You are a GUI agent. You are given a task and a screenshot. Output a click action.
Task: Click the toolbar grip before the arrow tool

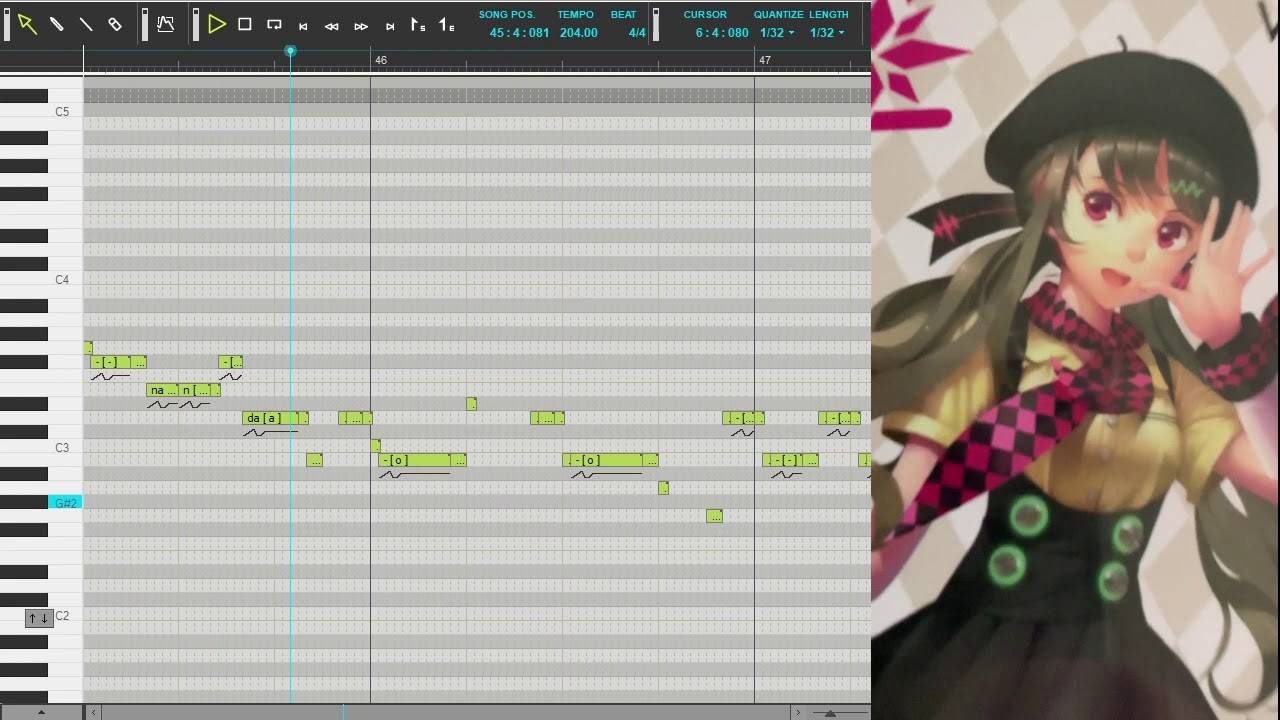(x=7, y=25)
